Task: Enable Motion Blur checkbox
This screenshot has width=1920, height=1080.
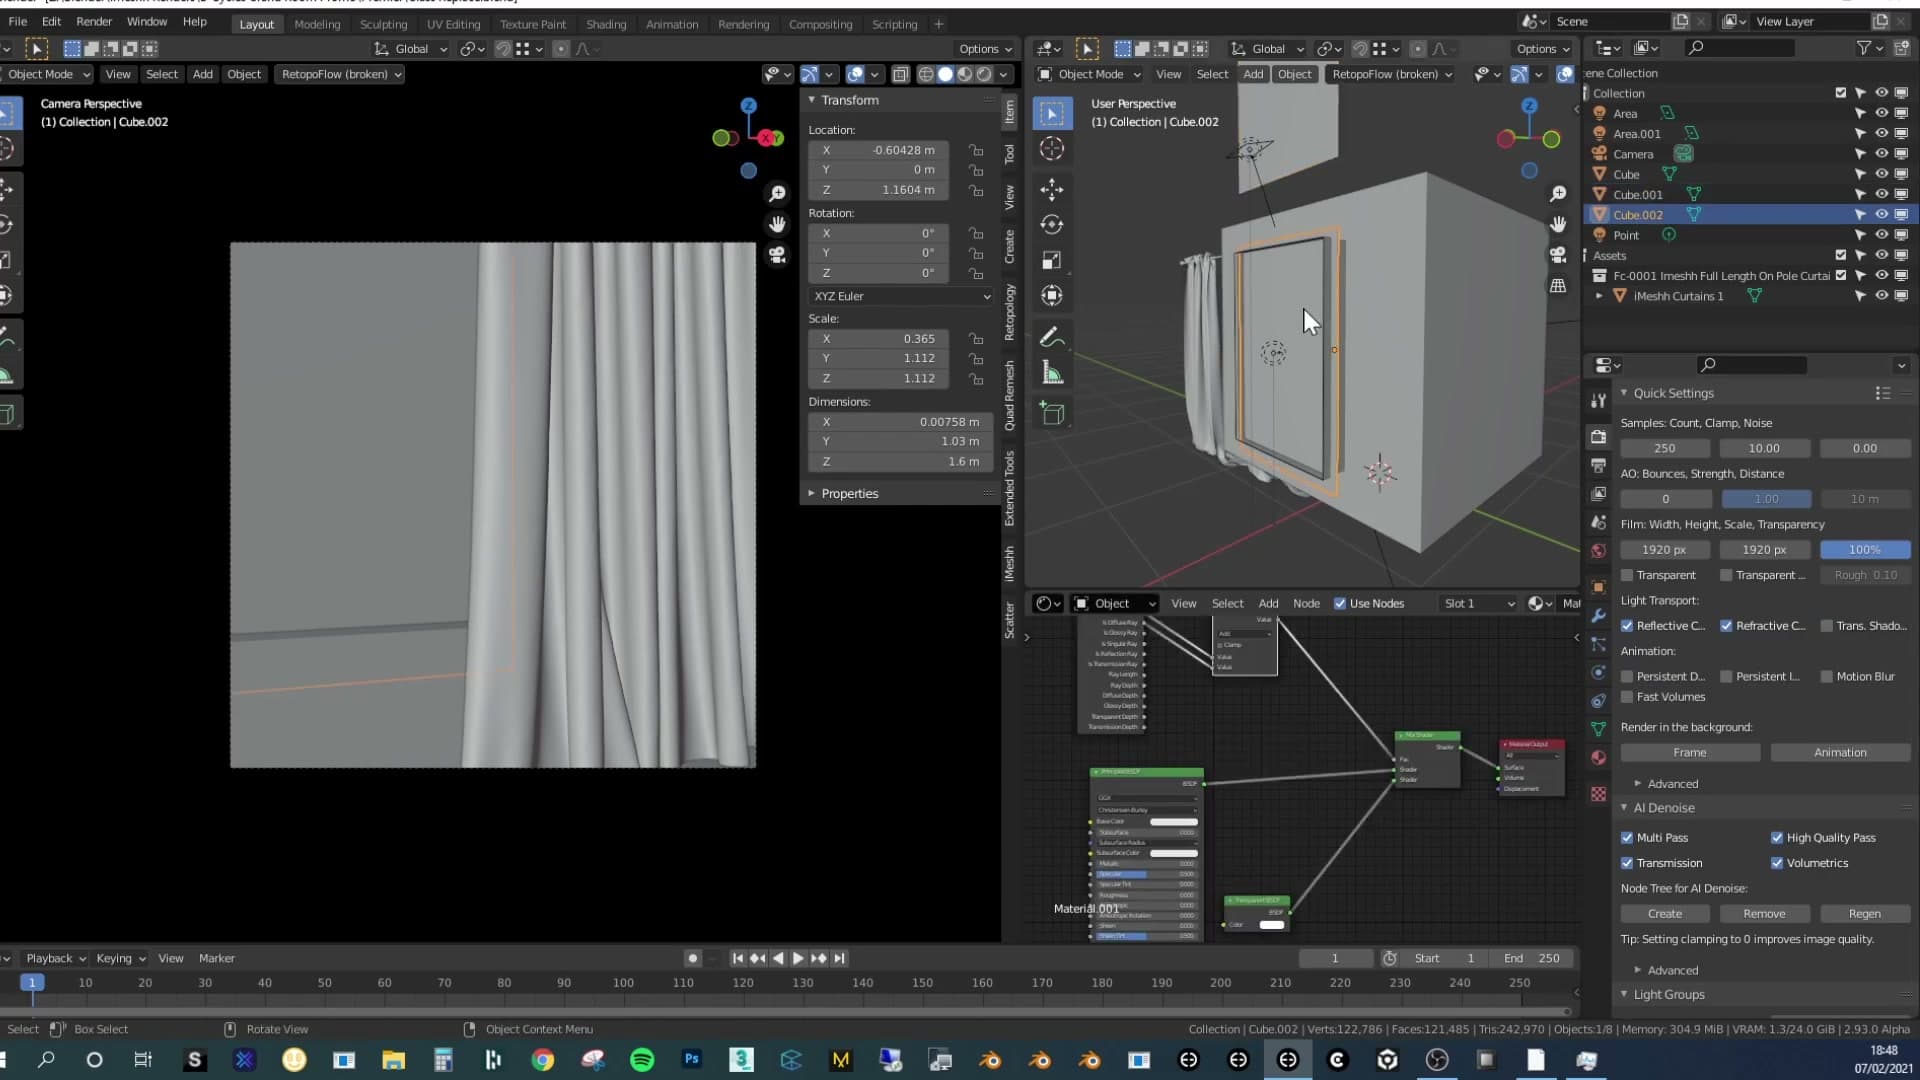Action: pyautogui.click(x=1827, y=677)
